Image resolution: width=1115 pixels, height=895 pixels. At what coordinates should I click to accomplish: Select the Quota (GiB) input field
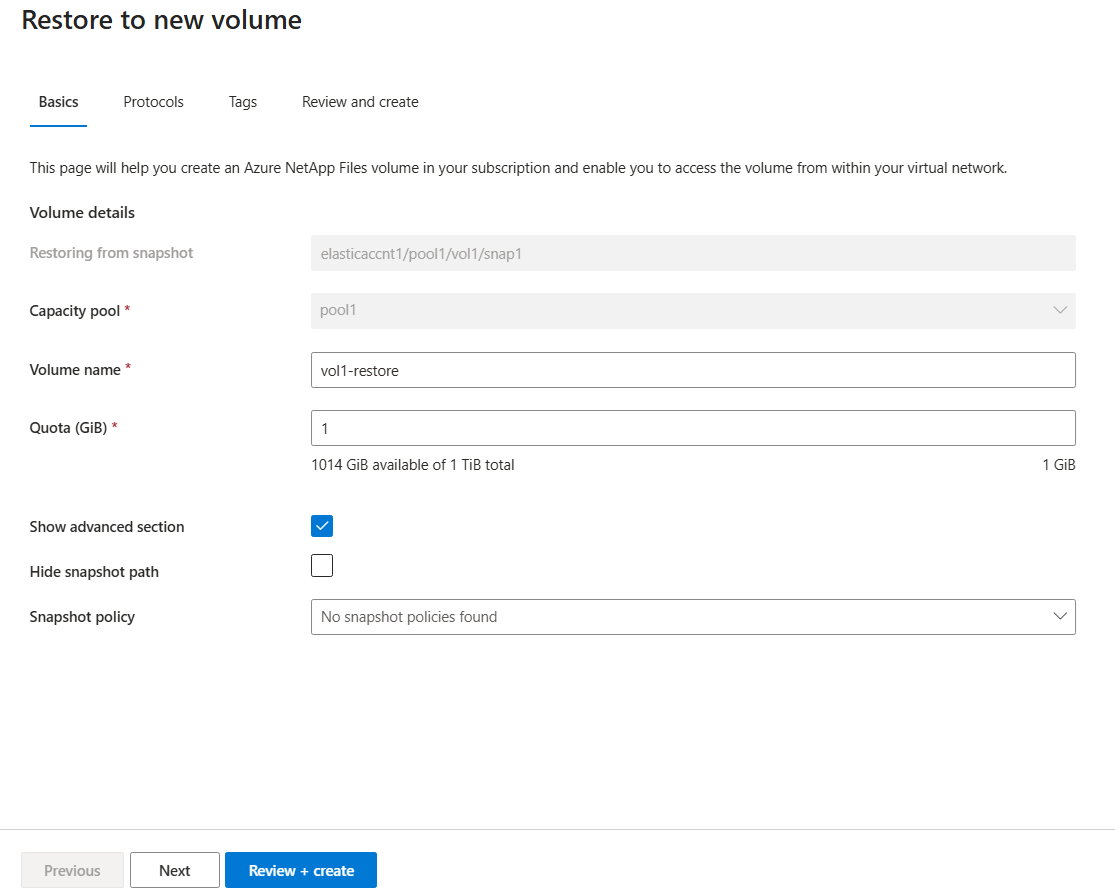[x=693, y=427]
